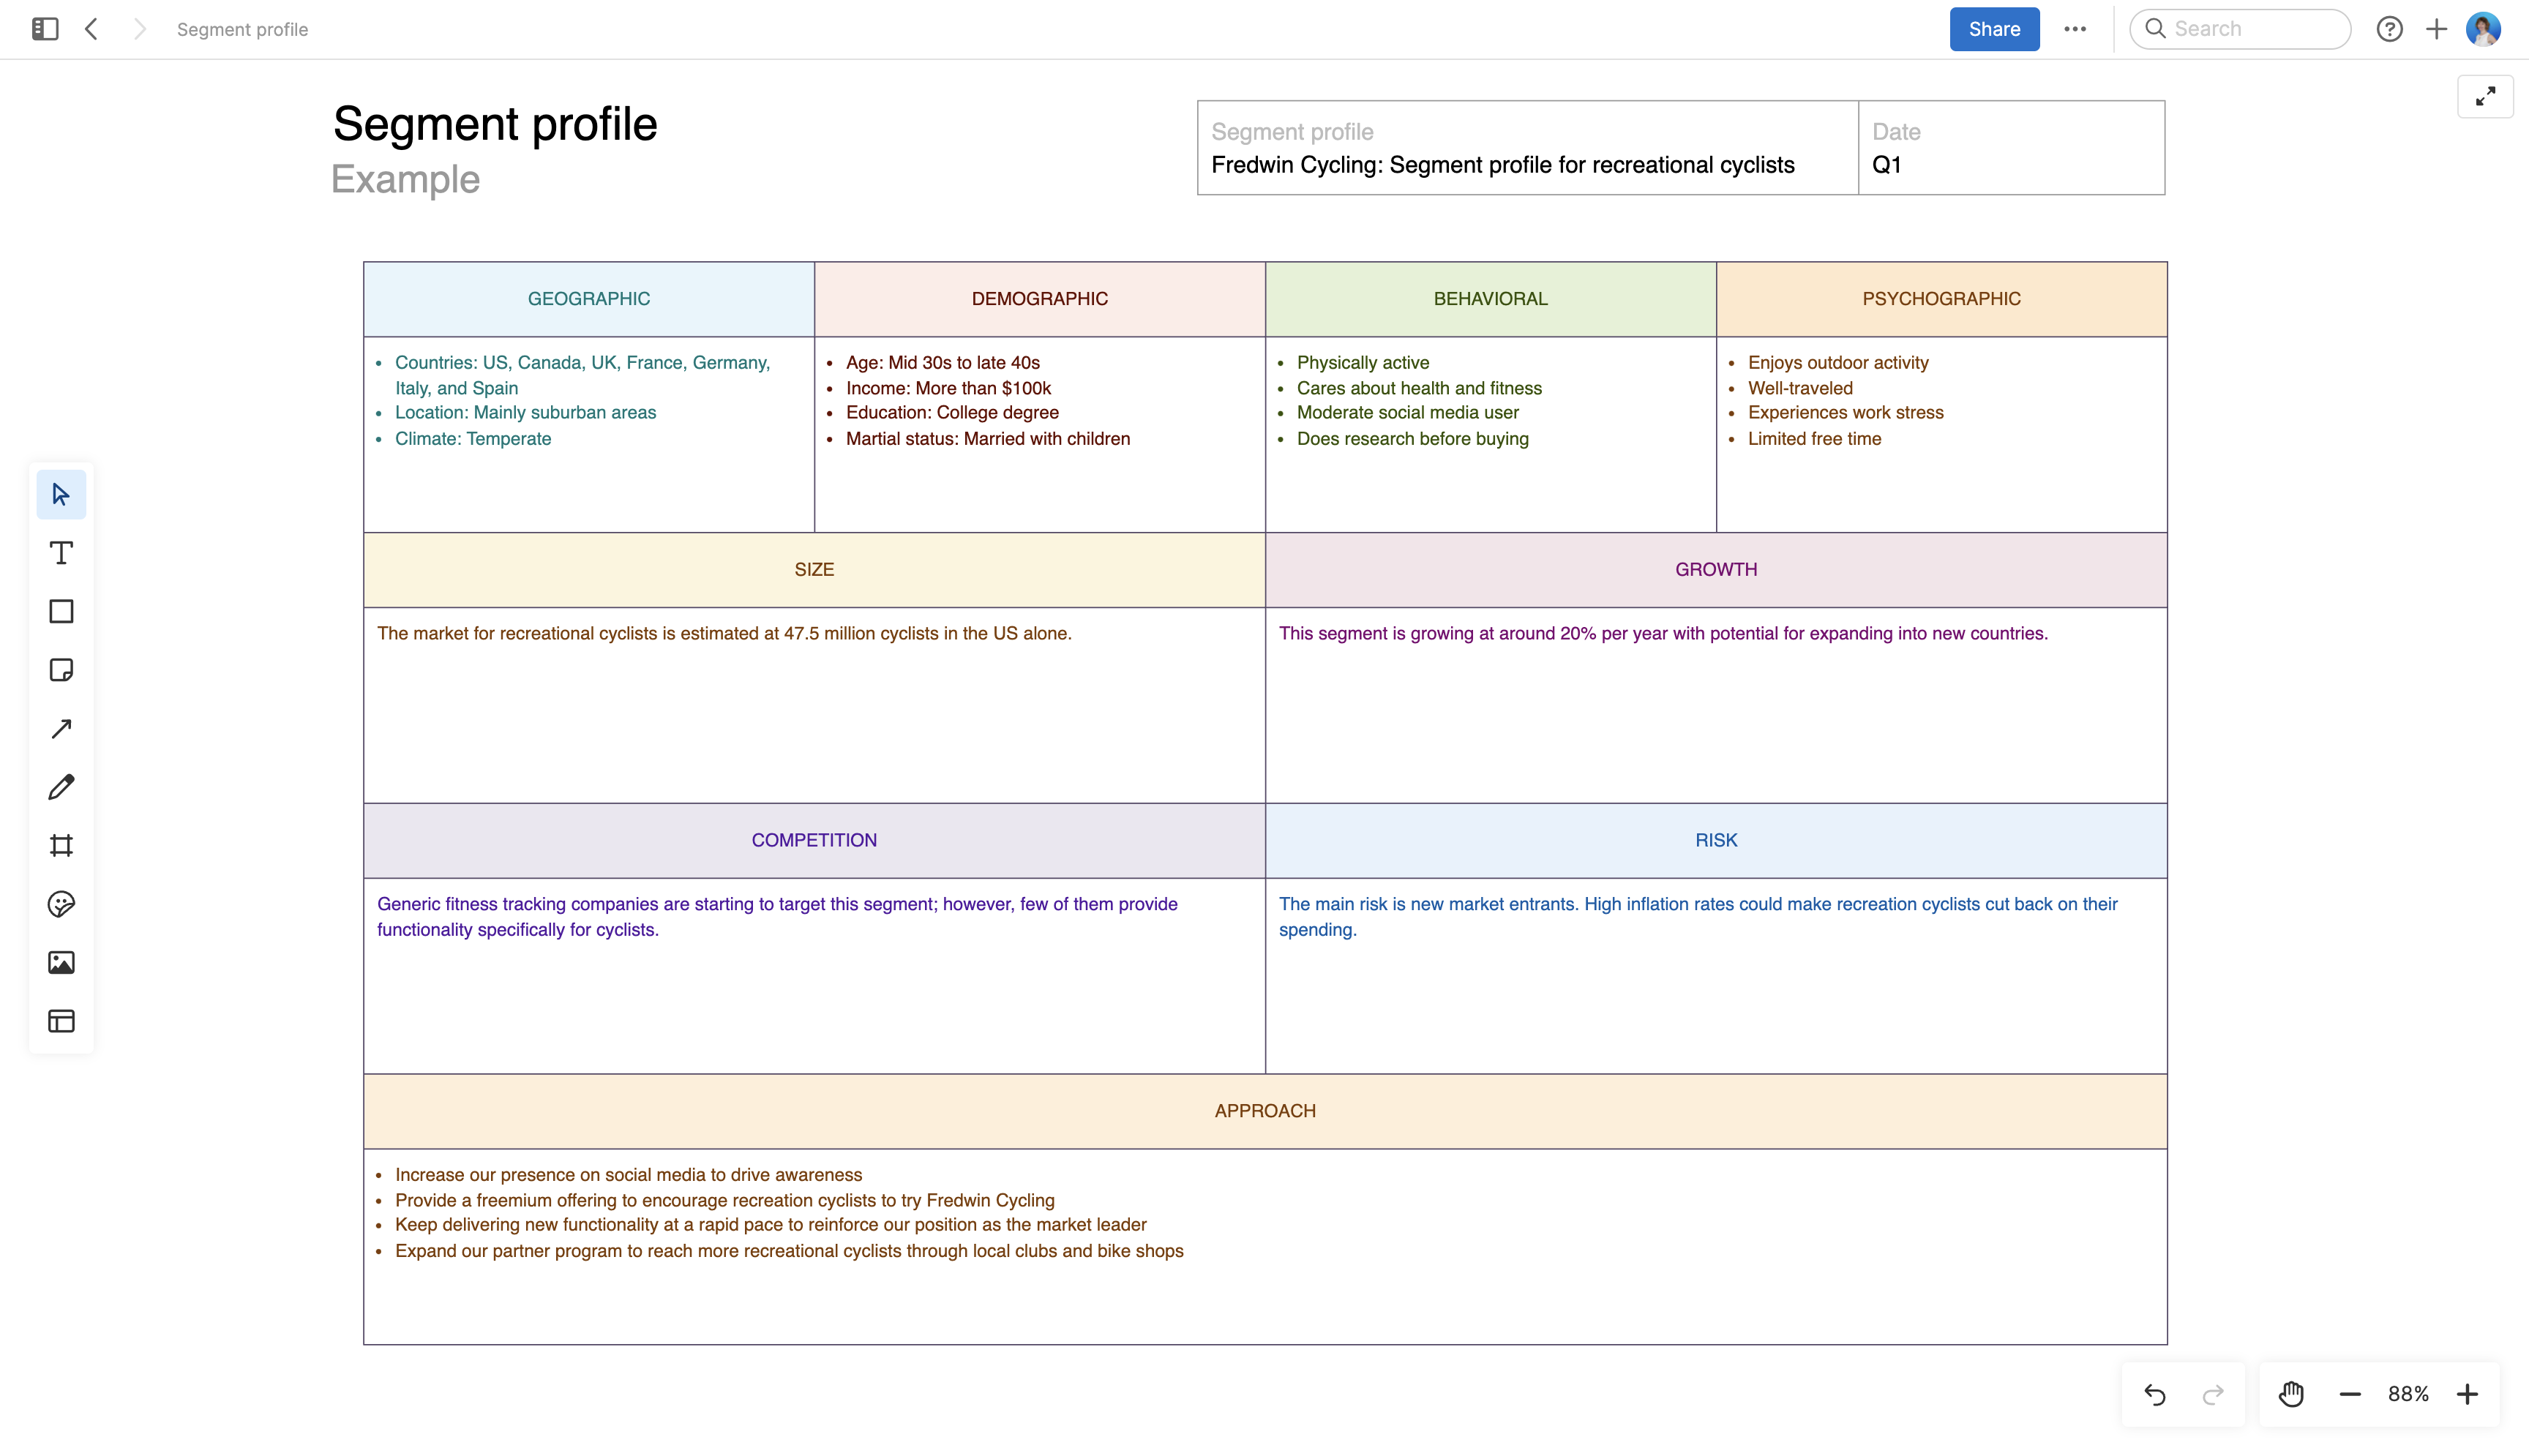
Task: Open your profile avatar menu
Action: click(2485, 29)
